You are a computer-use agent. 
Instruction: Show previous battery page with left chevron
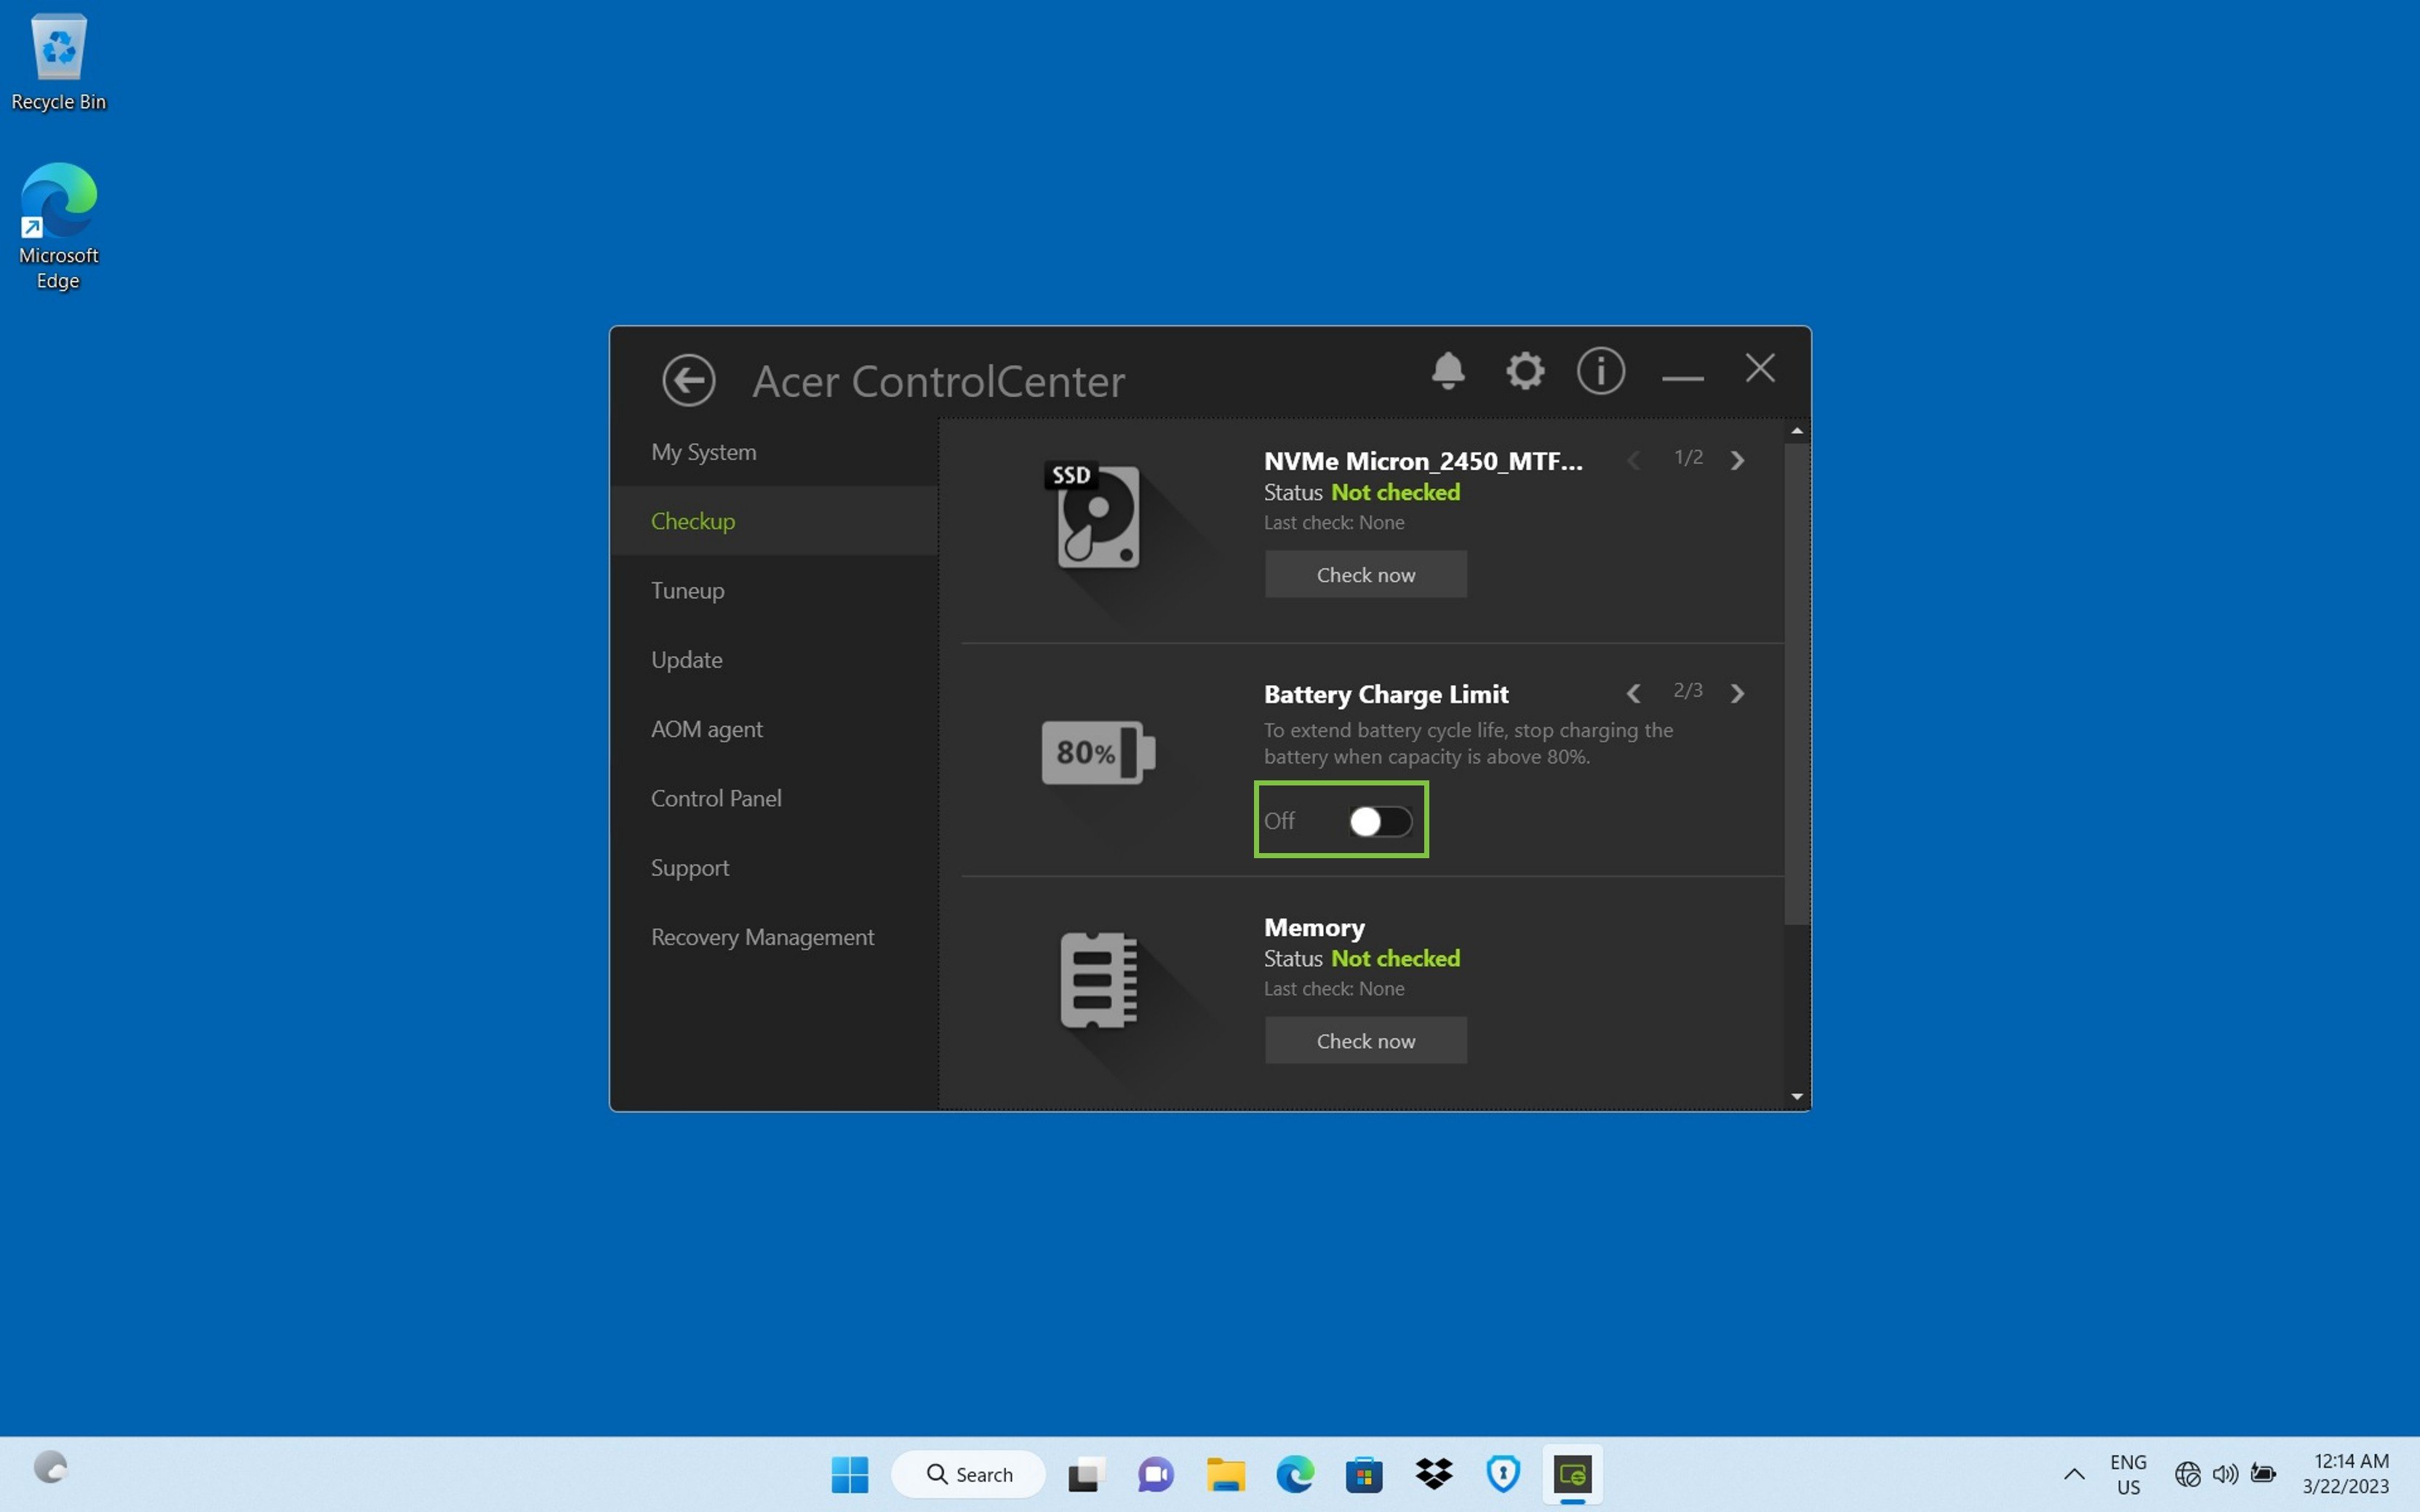(x=1633, y=693)
